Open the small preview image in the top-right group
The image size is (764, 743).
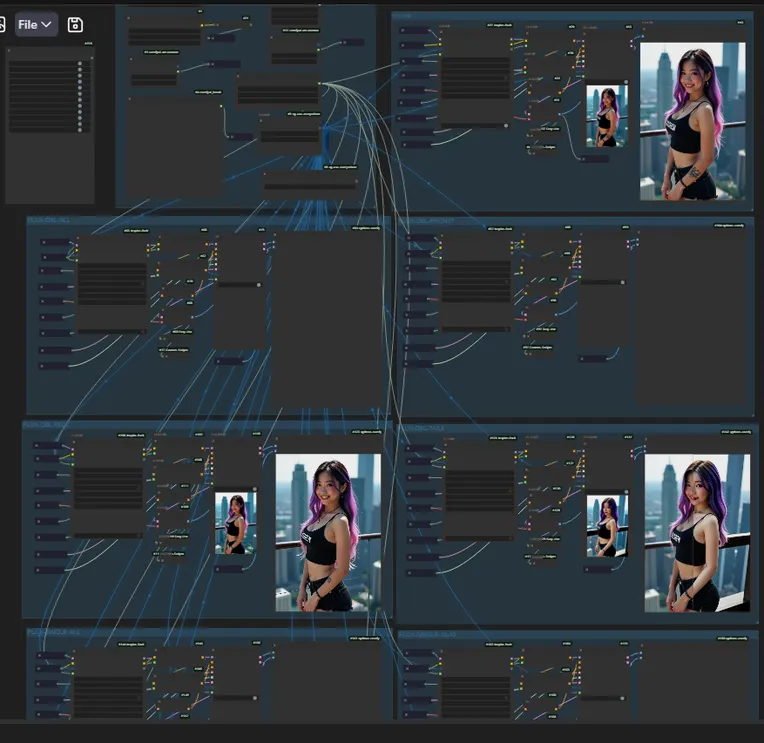[x=607, y=116]
